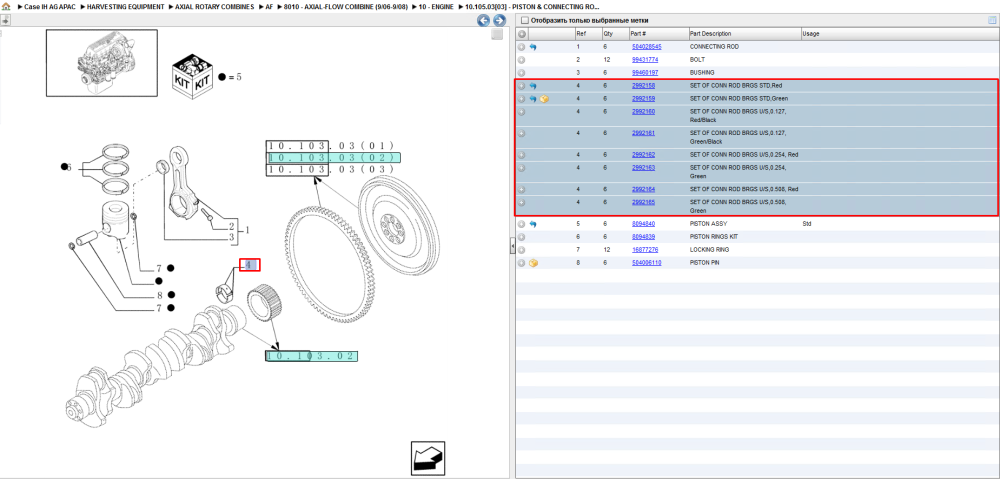The height and width of the screenshot is (479, 1000).
Task: Add BOLT row via its circle icon
Action: 521,60
